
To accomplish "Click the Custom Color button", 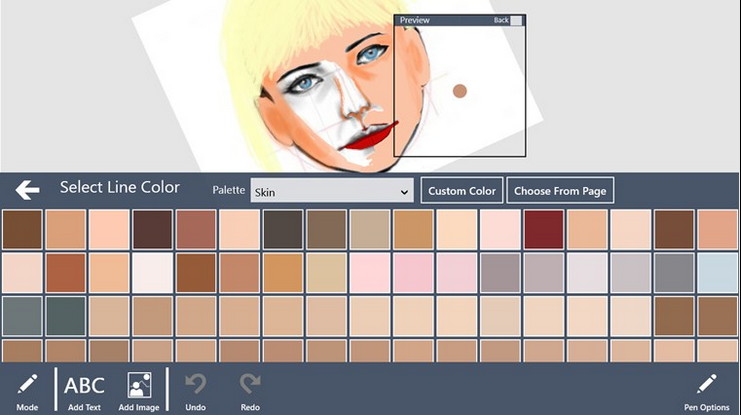I will [462, 190].
